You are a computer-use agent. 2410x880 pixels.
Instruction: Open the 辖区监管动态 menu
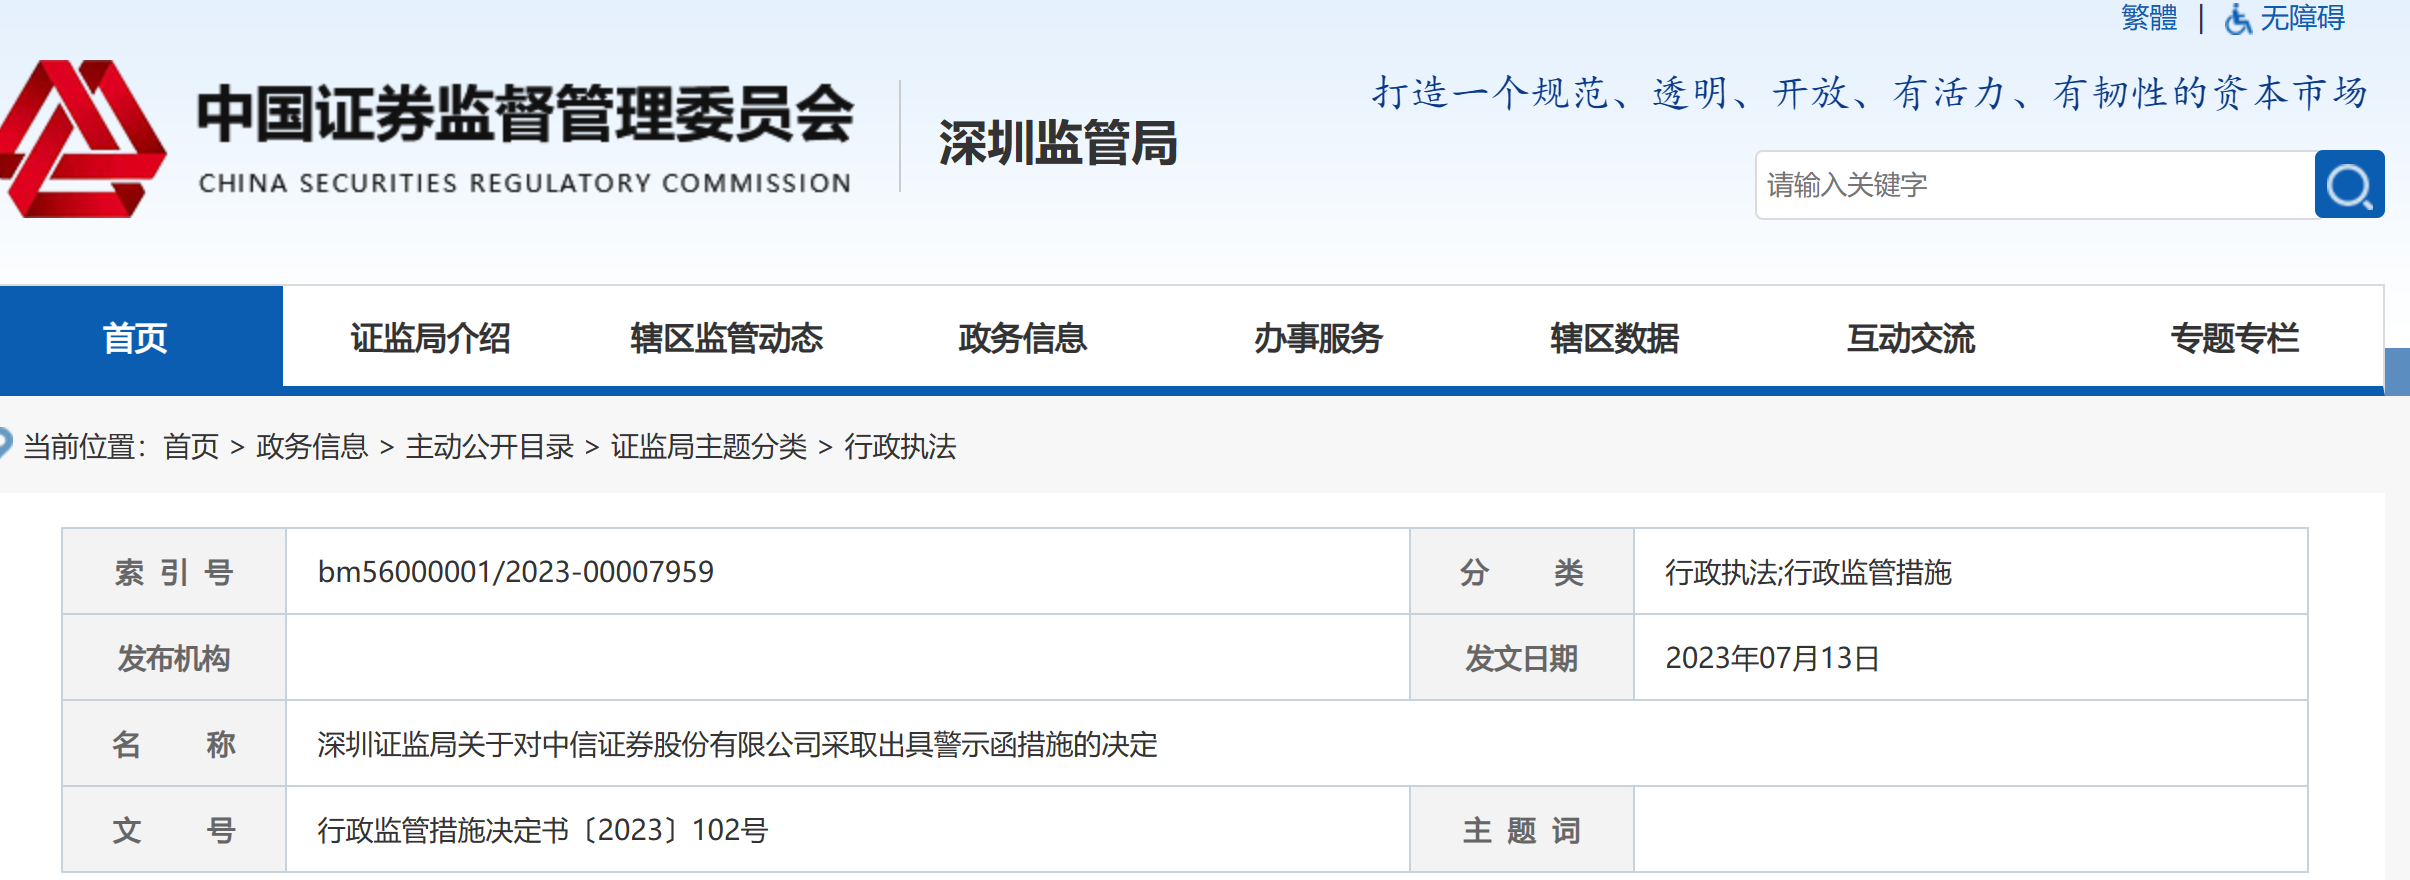point(726,338)
